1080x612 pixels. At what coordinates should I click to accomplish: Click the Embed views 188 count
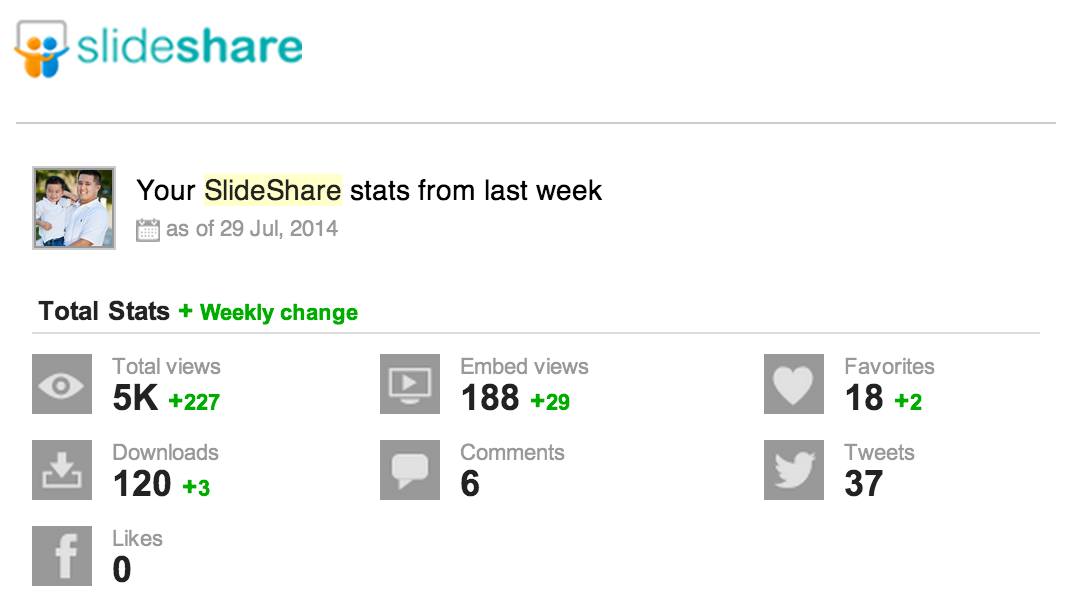point(490,399)
